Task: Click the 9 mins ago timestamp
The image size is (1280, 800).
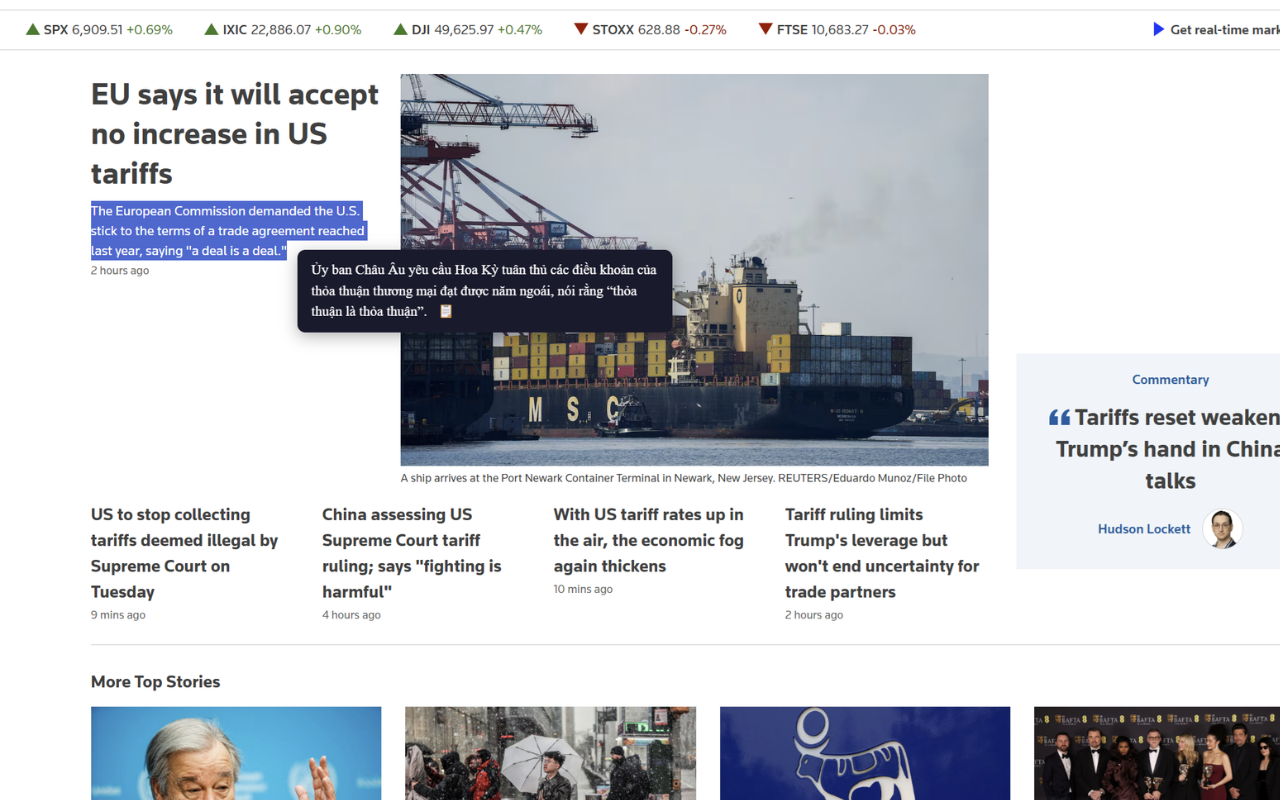Action: (x=118, y=615)
